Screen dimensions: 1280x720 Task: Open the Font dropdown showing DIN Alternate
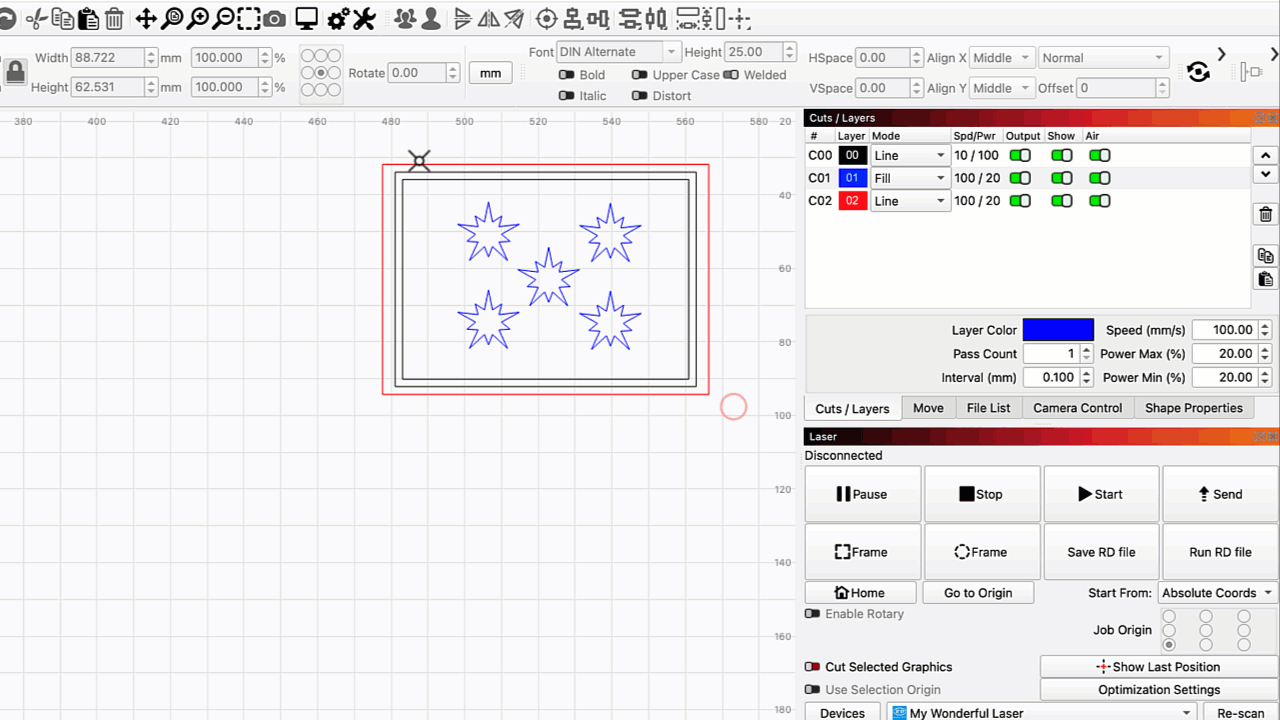[619, 52]
